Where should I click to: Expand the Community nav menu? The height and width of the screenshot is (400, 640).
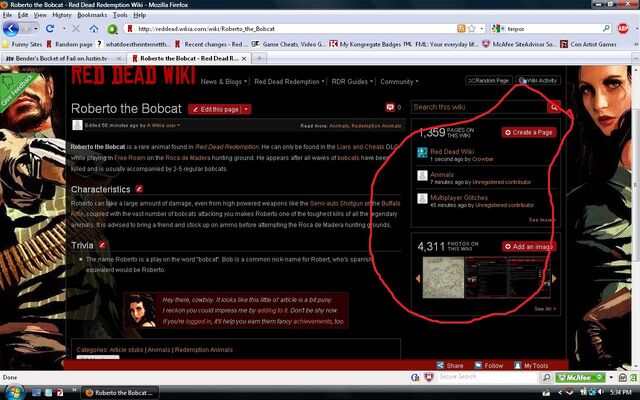[399, 82]
